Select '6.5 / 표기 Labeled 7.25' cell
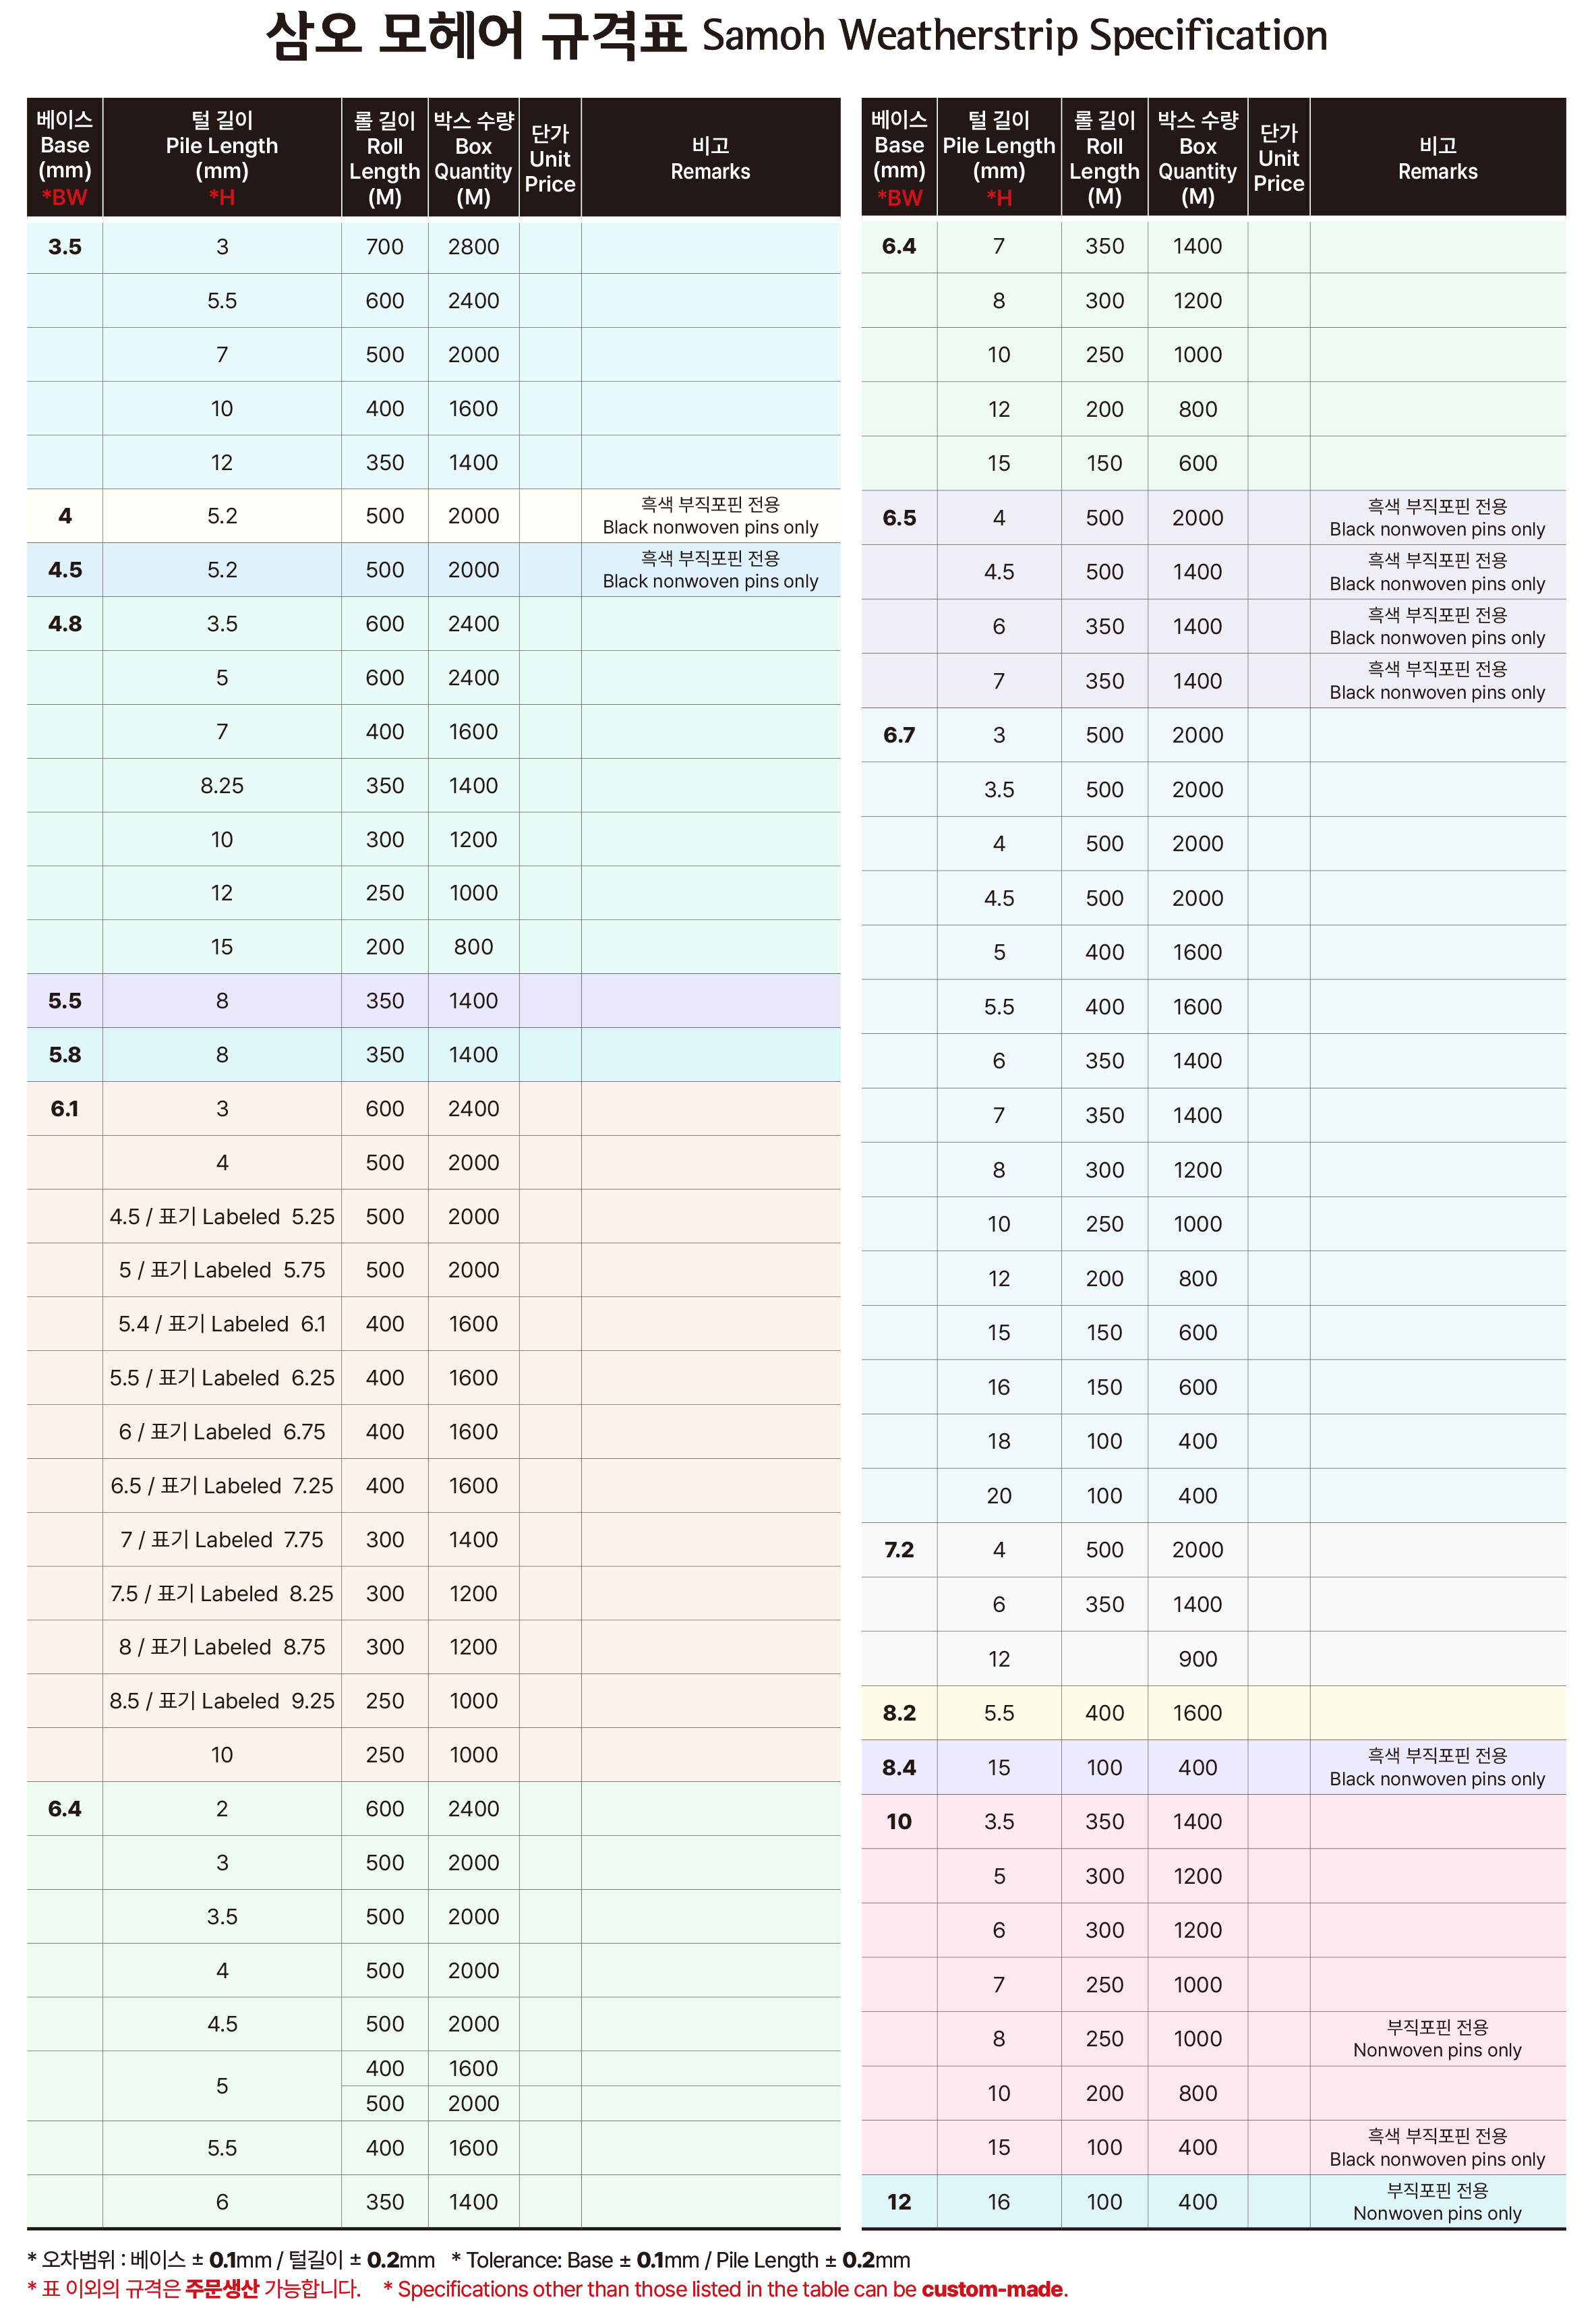Image resolution: width=1596 pixels, height=2308 pixels. point(222,1486)
